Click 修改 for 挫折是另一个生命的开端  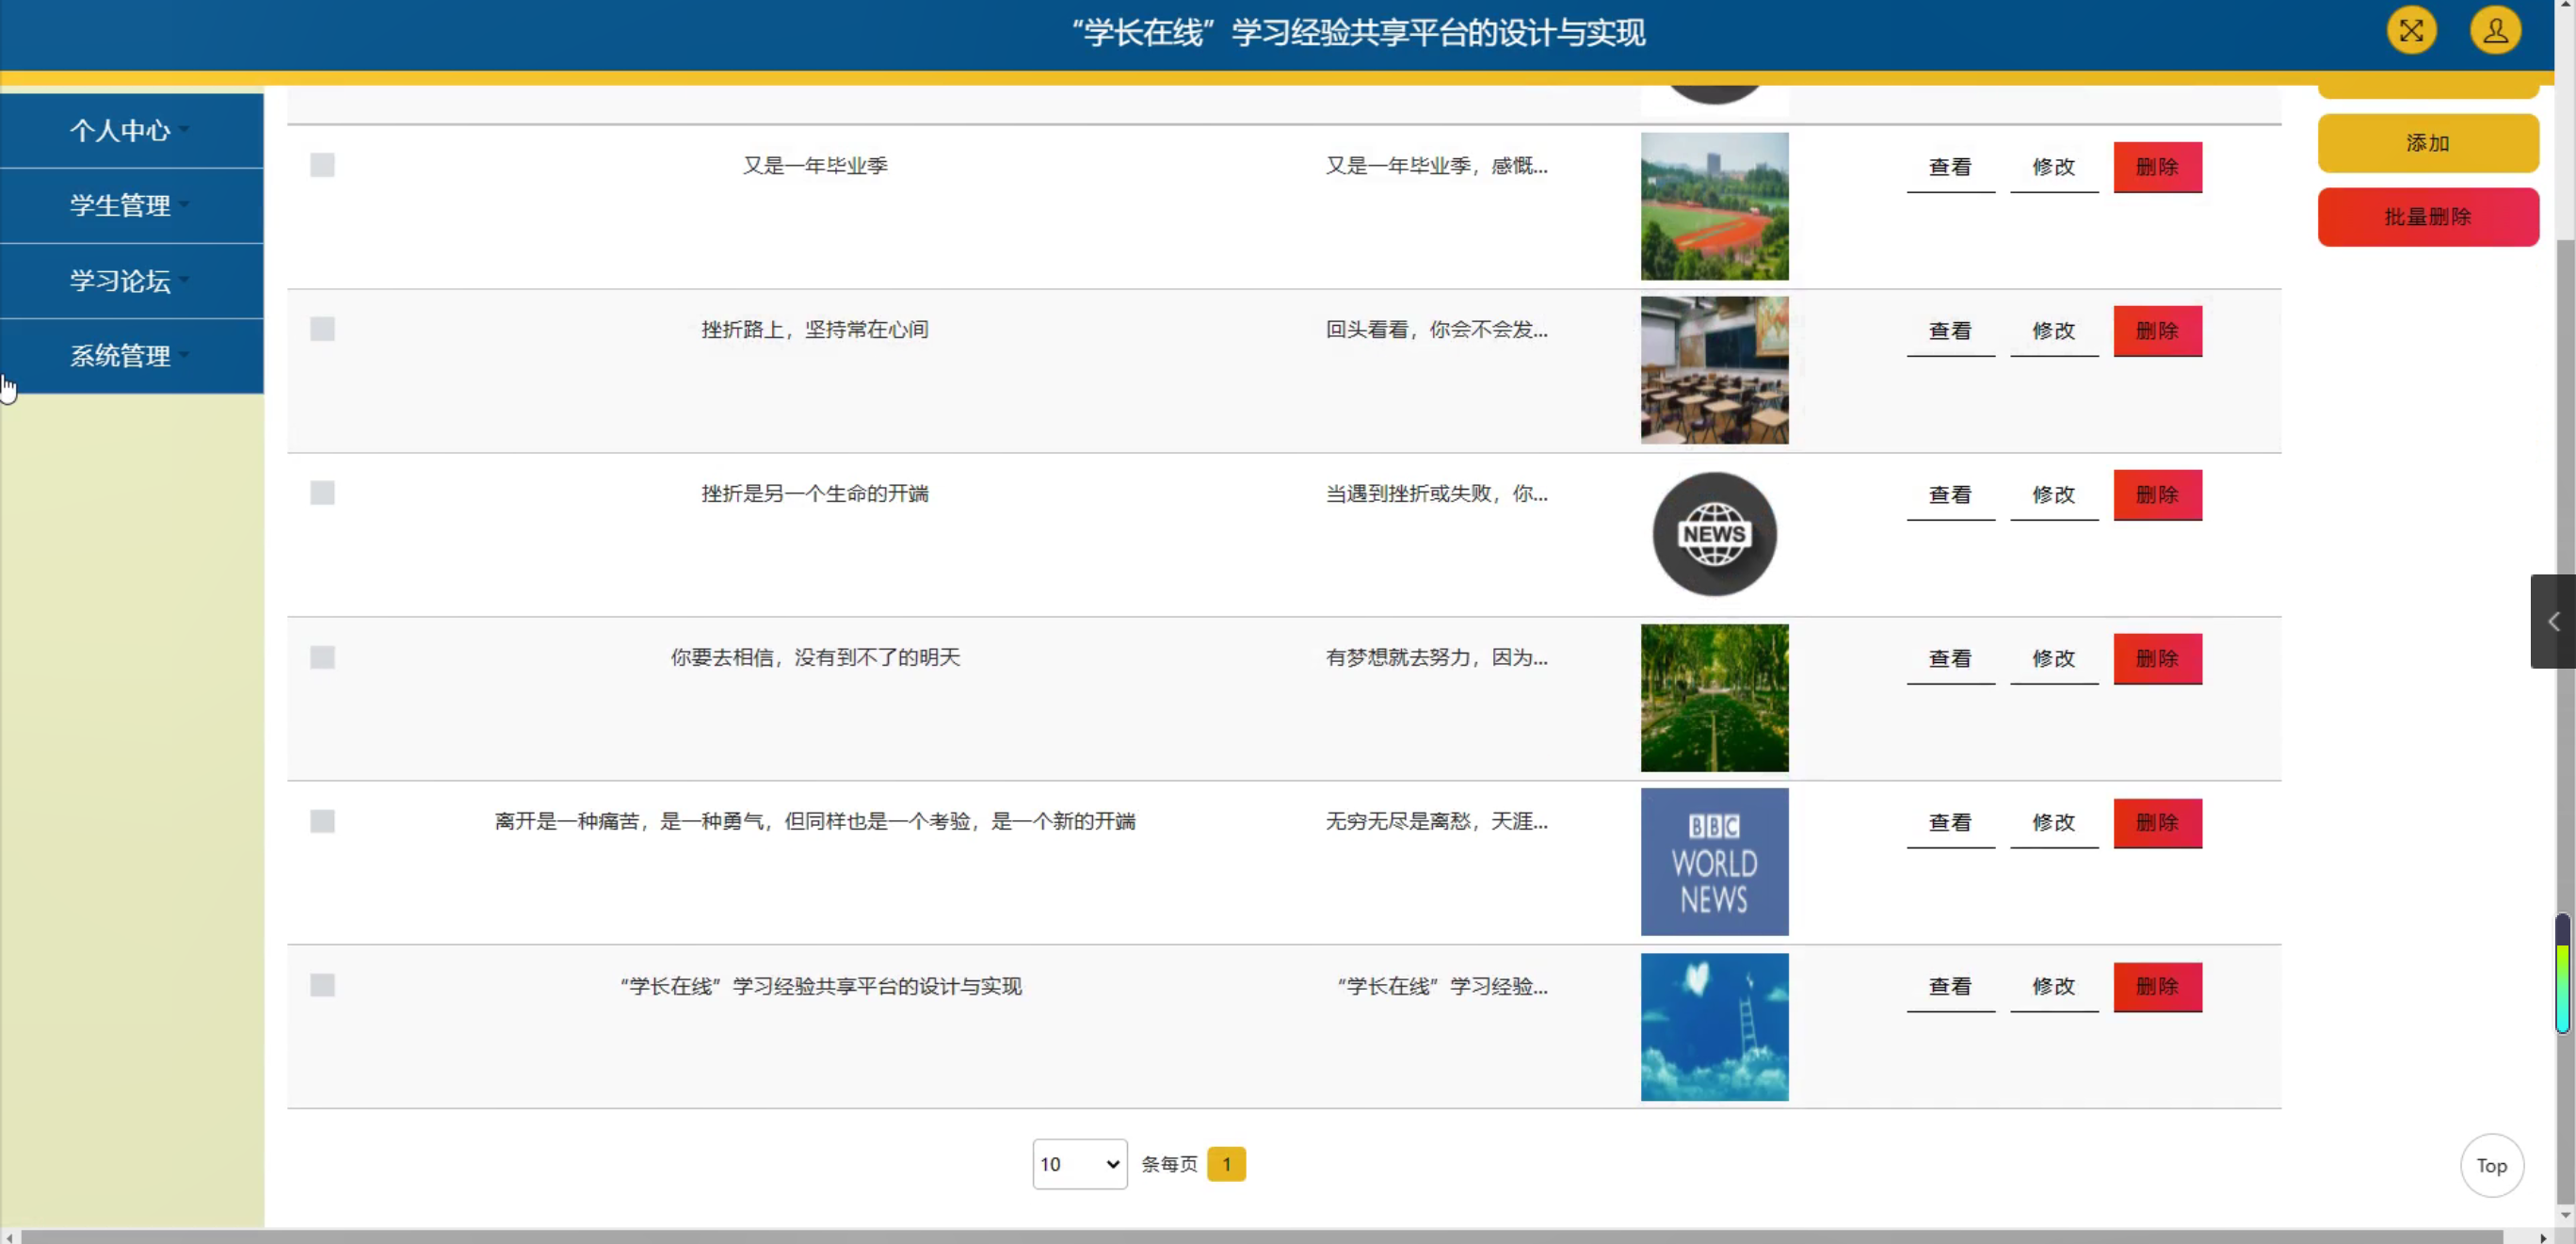click(x=2053, y=494)
